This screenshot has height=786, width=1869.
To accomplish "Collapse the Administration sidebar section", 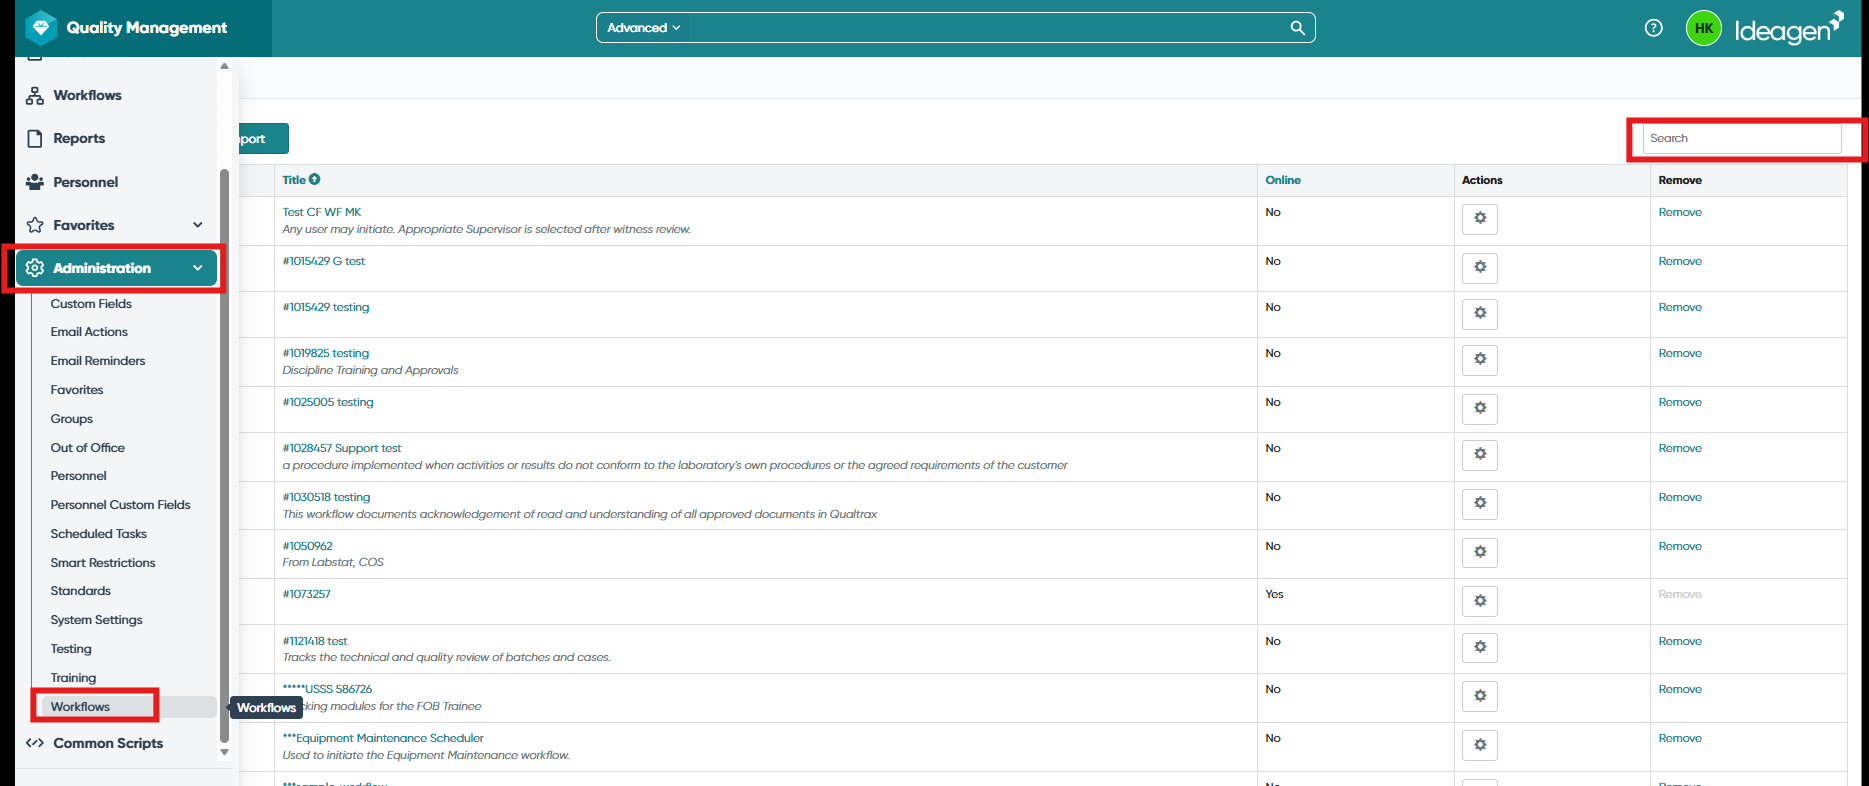I will click(x=197, y=268).
